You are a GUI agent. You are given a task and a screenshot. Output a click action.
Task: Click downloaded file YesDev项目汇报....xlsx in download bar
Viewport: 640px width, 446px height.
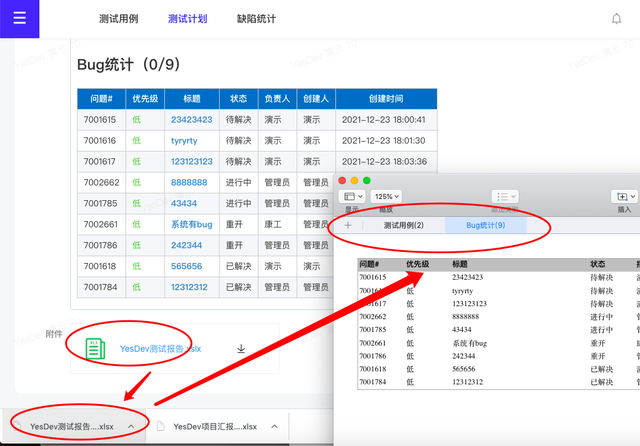coord(215,426)
